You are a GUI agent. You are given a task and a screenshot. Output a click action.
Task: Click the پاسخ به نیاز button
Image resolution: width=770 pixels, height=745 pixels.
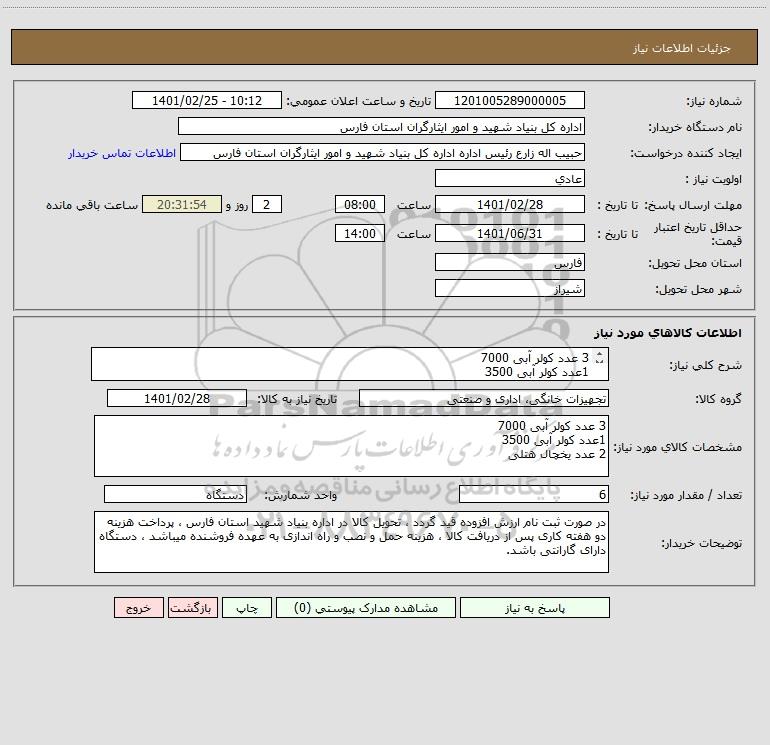(x=535, y=607)
